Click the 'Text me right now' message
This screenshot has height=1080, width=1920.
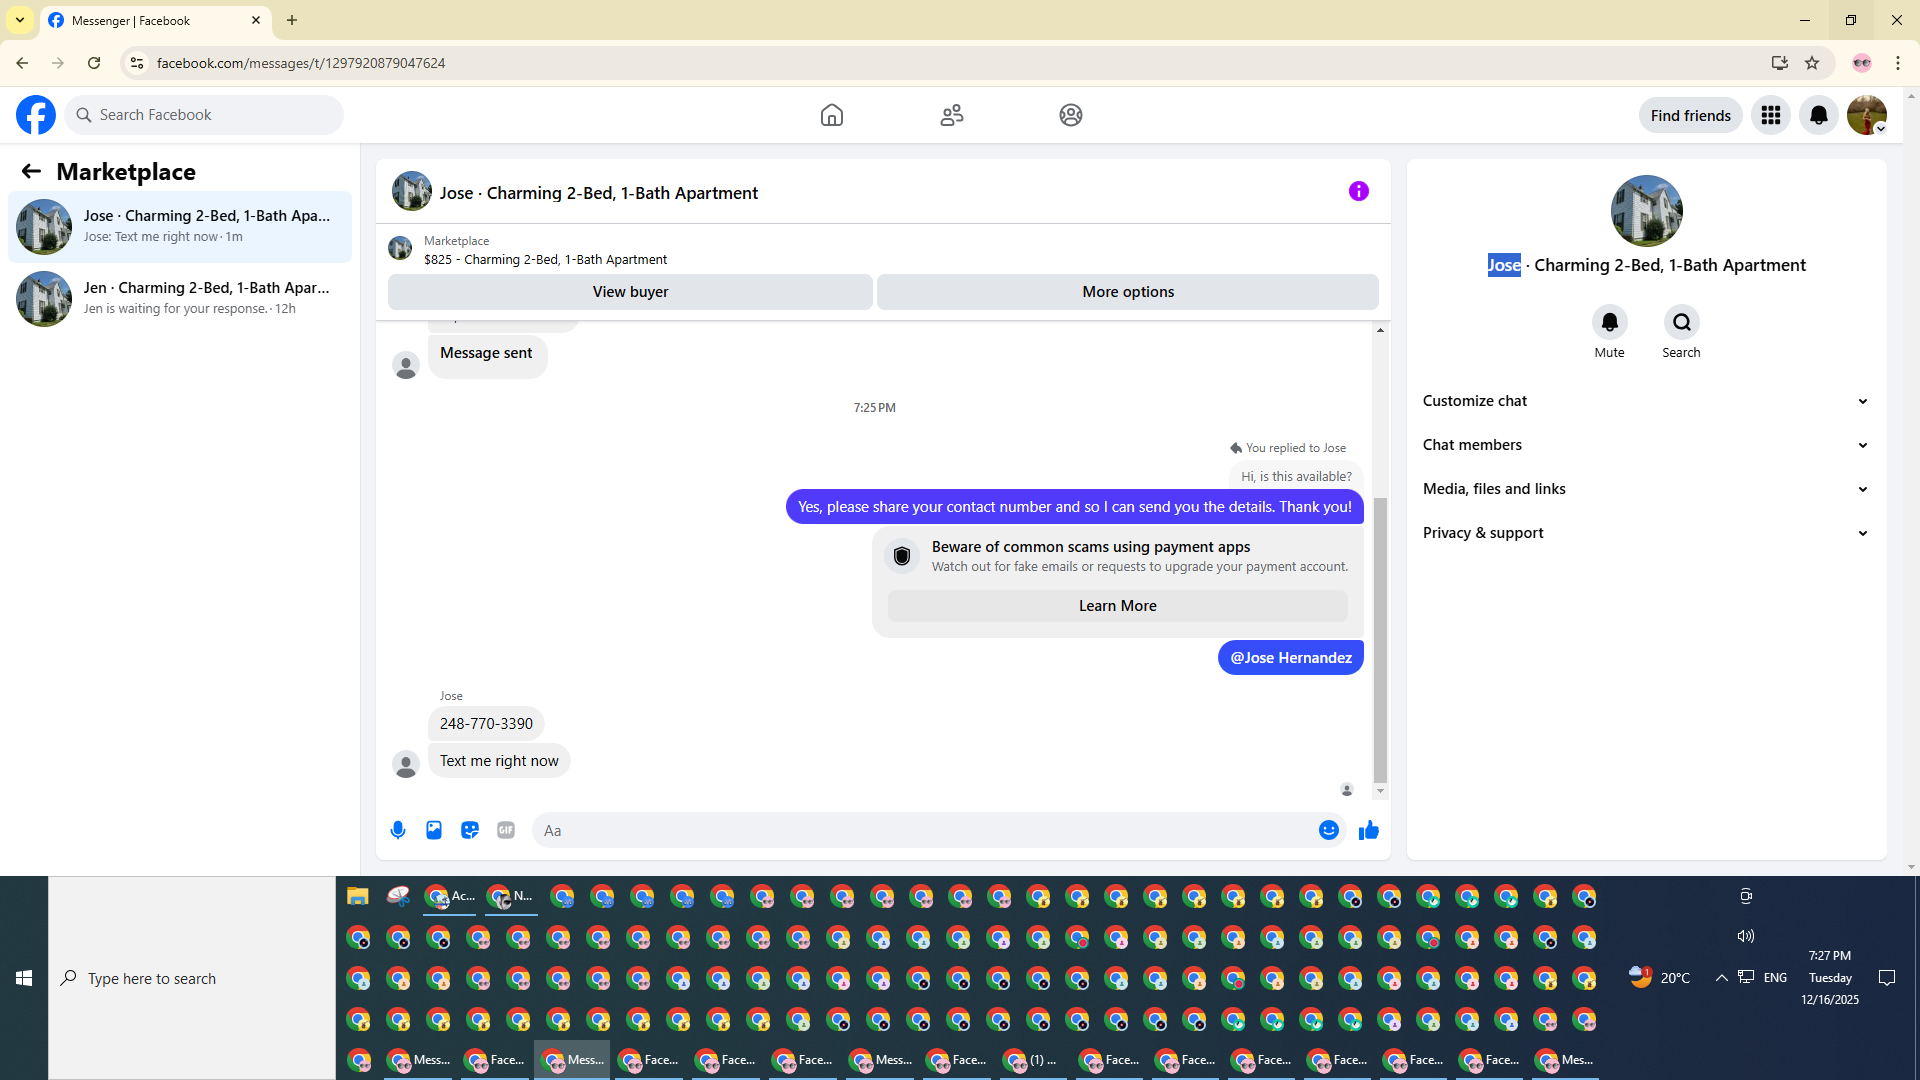[x=499, y=761]
